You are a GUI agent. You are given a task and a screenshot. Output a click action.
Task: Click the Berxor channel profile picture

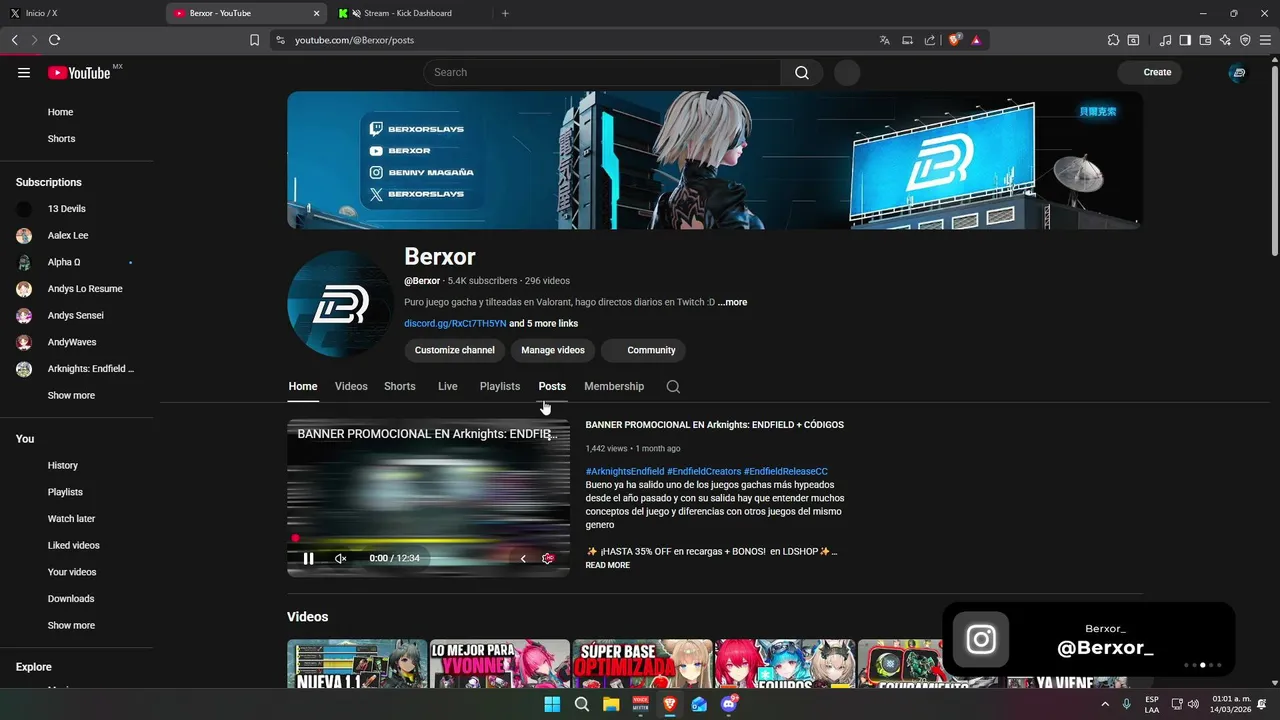[340, 304]
